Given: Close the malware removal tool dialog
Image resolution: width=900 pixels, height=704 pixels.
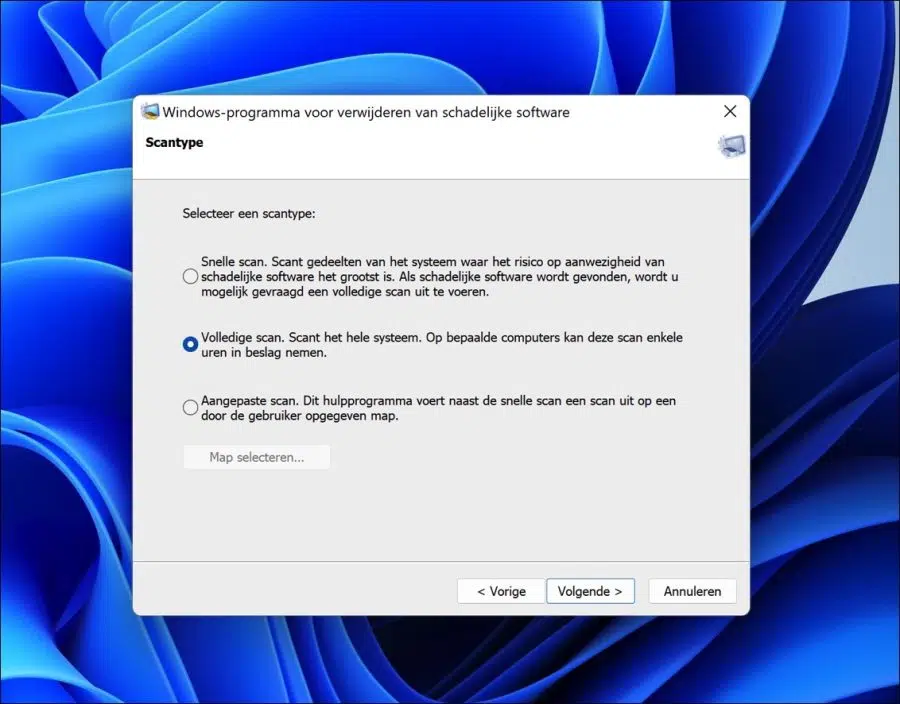Looking at the screenshot, I should 730,111.
